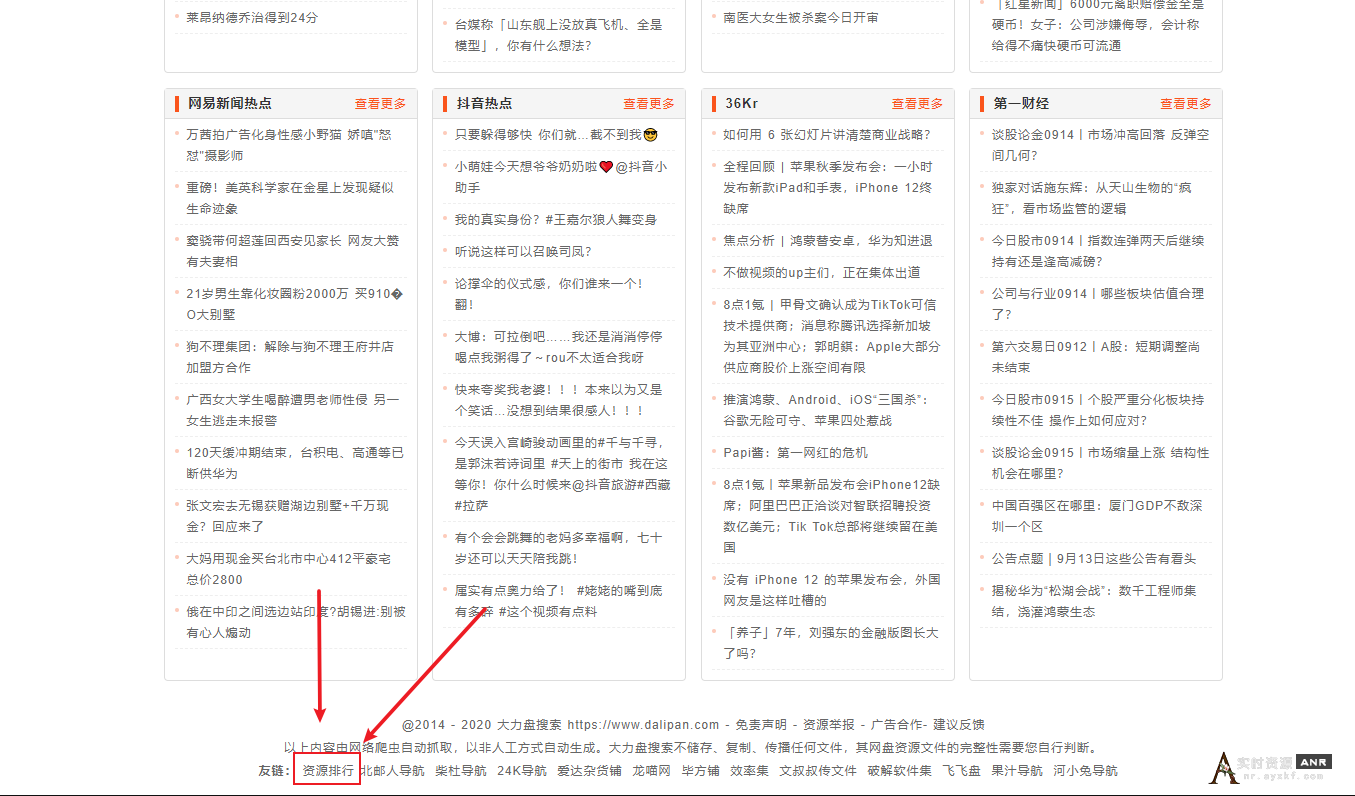Open the 破解软件集 footer link
The image size is (1355, 796).
coord(899,771)
